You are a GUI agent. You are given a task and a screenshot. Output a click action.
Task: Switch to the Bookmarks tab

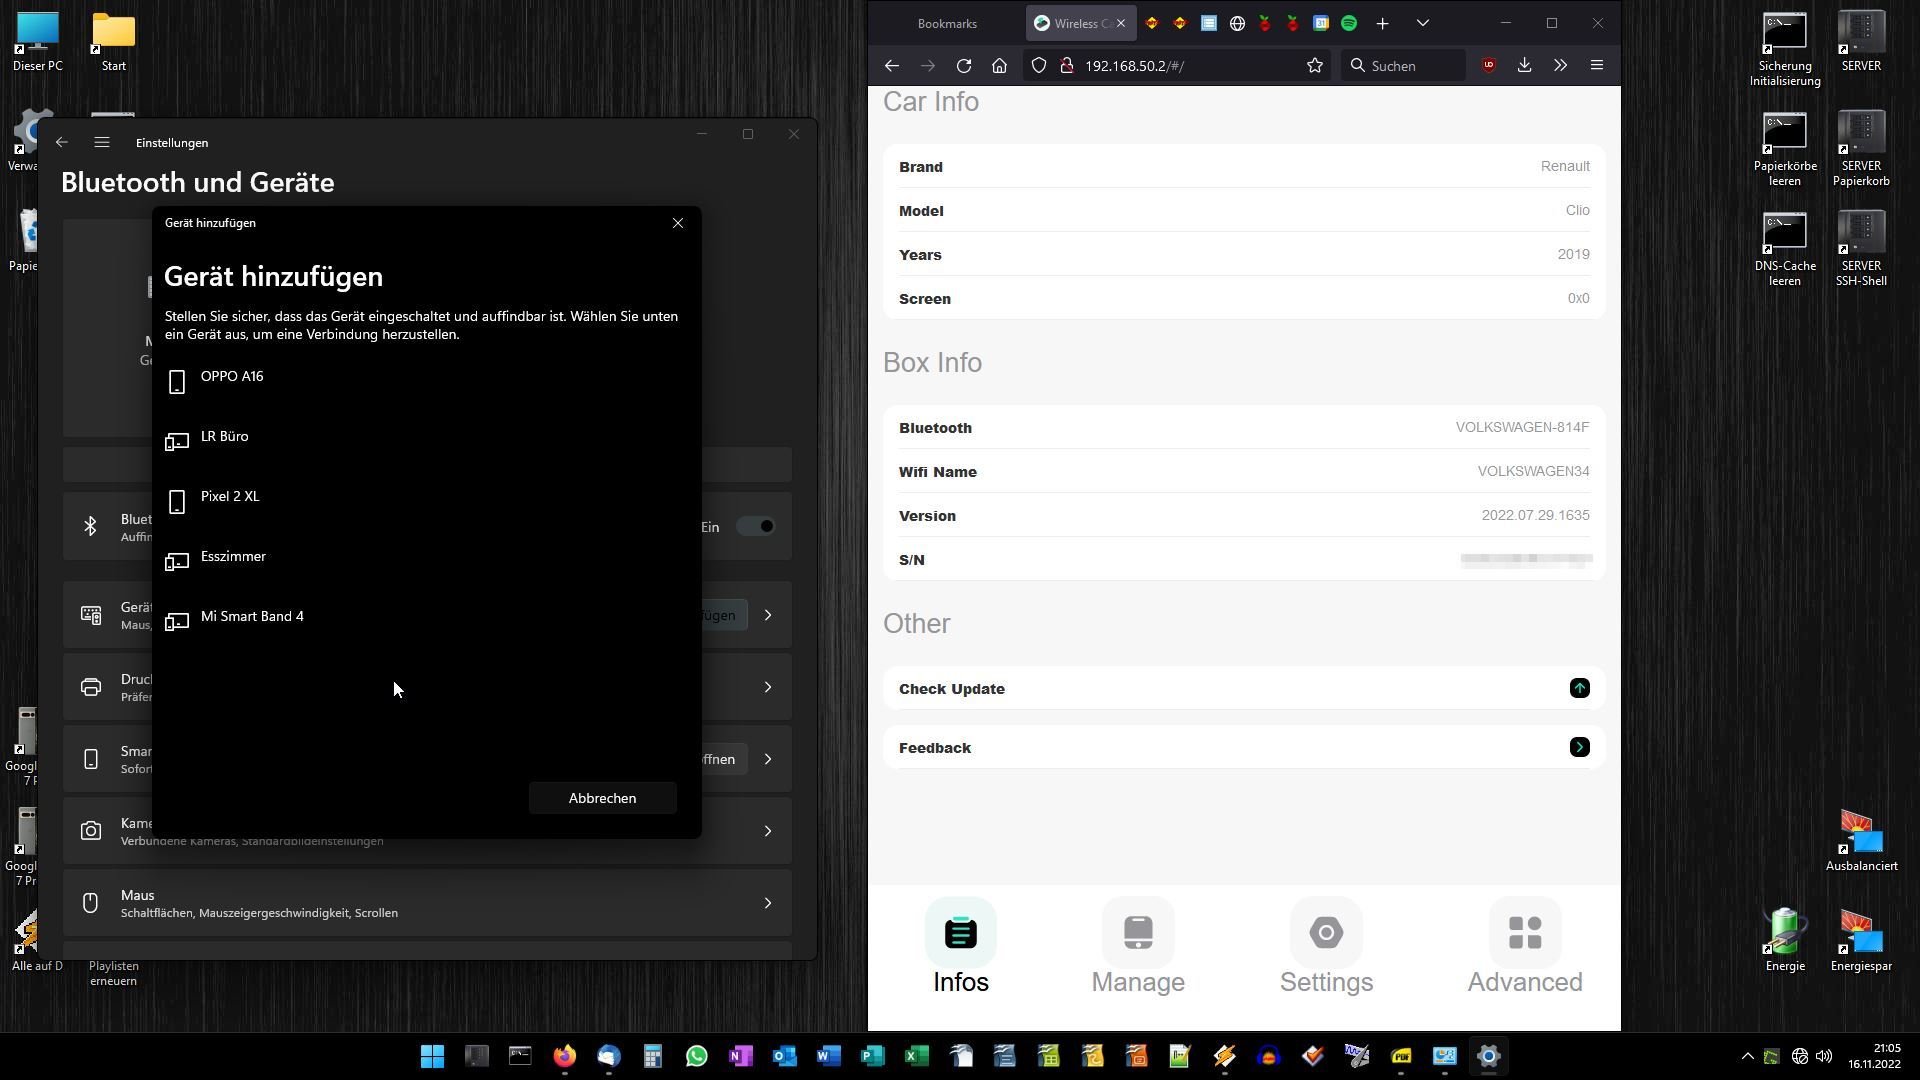click(x=946, y=23)
